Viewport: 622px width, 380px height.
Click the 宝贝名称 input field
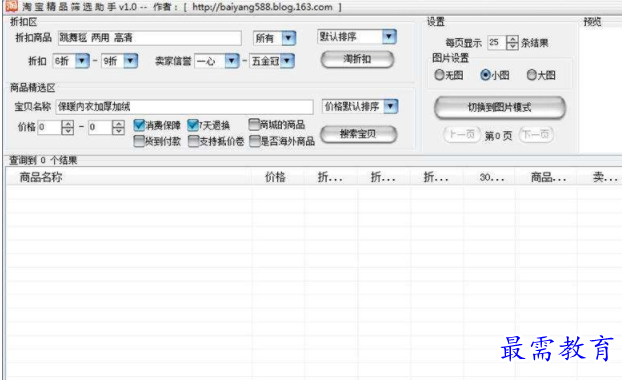click(184, 107)
